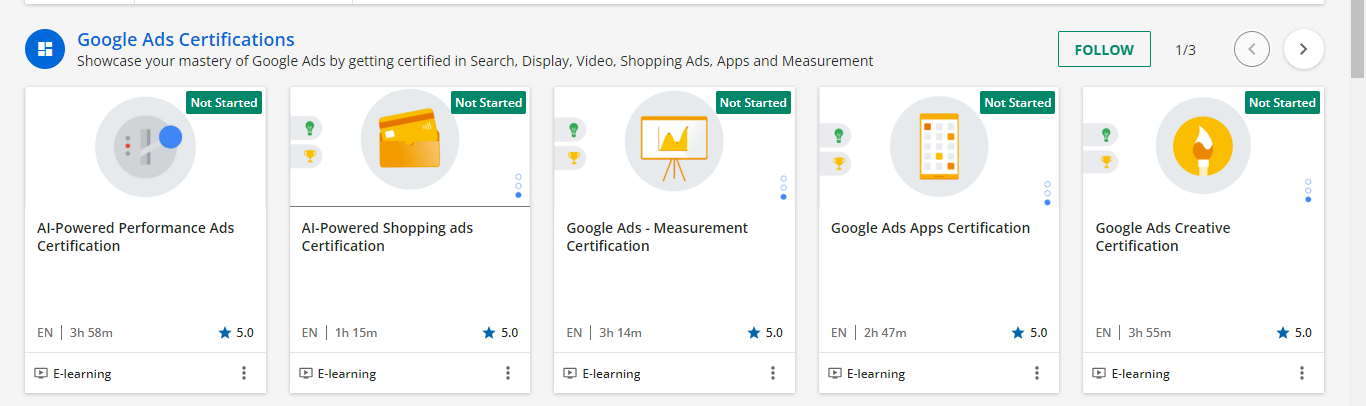Click Not Started badge on Apps Certification card

1018,102
